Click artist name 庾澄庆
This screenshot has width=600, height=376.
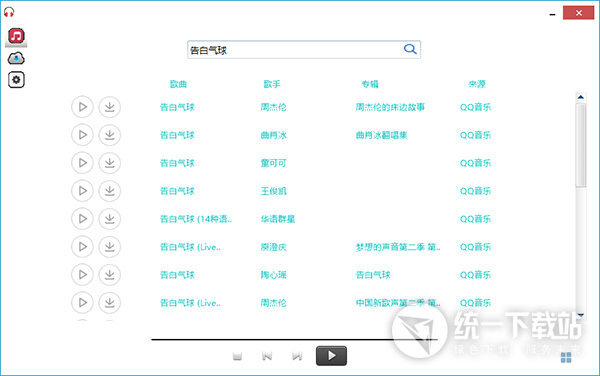pos(273,247)
